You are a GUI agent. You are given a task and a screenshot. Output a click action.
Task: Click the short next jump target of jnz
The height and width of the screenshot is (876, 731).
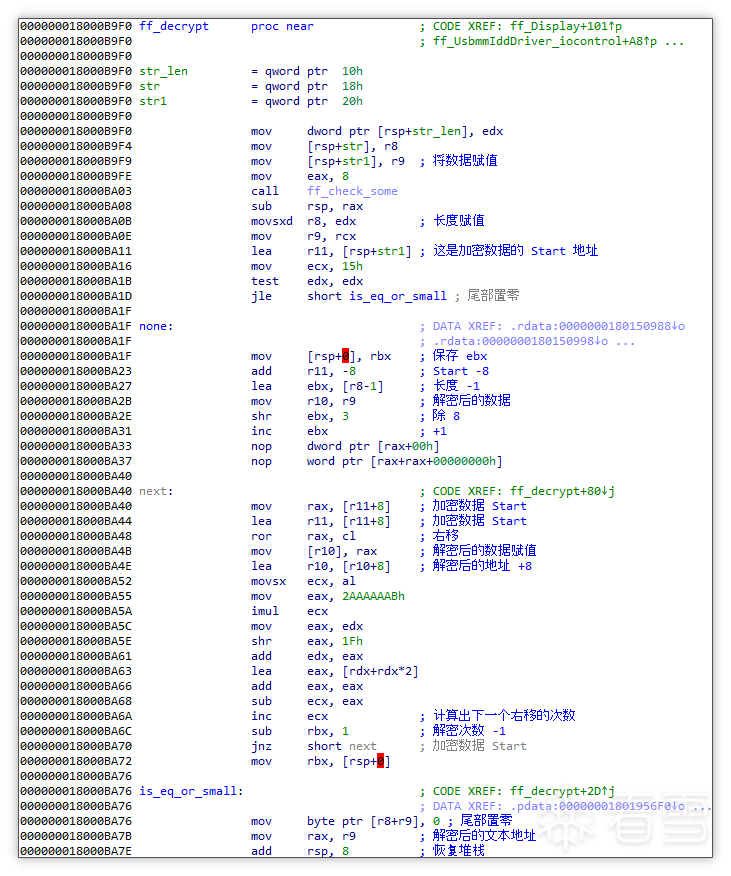341,746
